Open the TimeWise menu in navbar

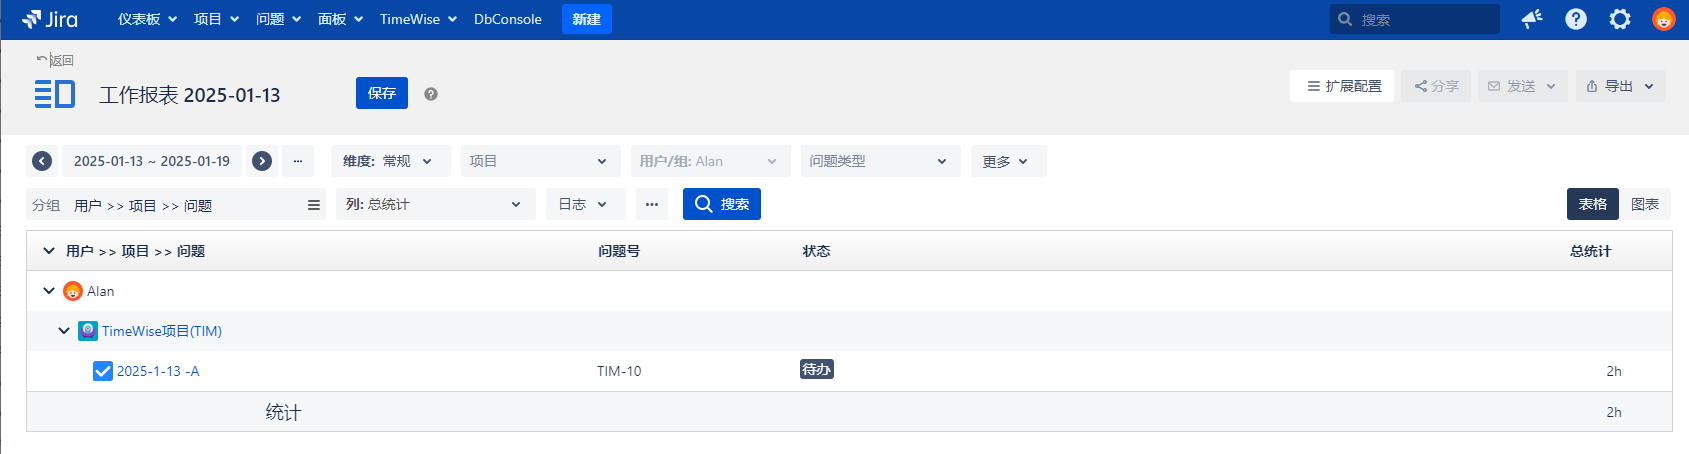418,19
